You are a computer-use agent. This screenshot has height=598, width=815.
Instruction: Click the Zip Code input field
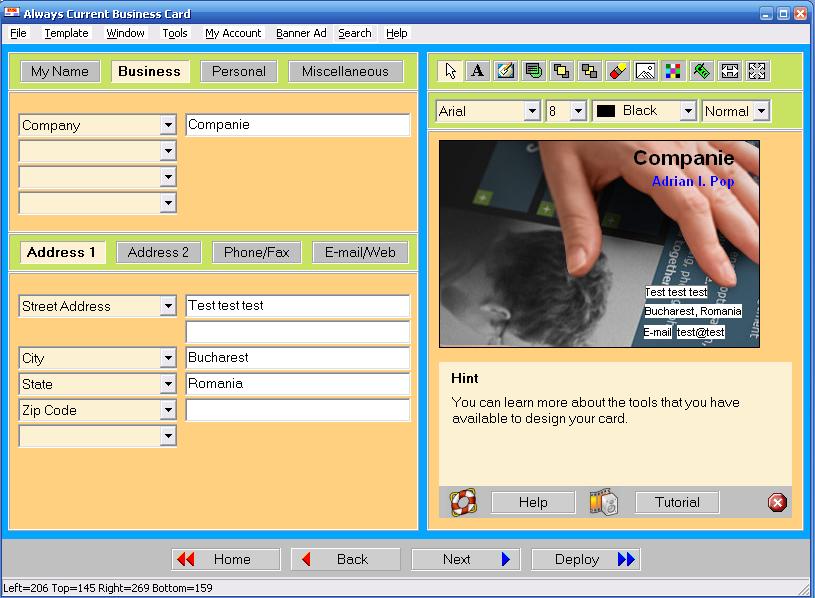pos(298,410)
